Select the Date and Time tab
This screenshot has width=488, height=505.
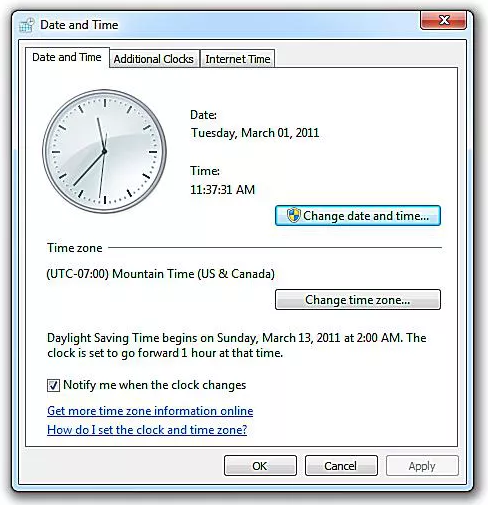[67, 57]
